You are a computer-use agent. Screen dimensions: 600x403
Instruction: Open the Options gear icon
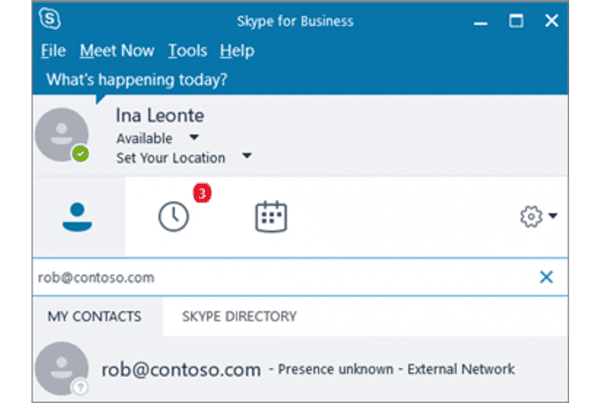tap(531, 217)
